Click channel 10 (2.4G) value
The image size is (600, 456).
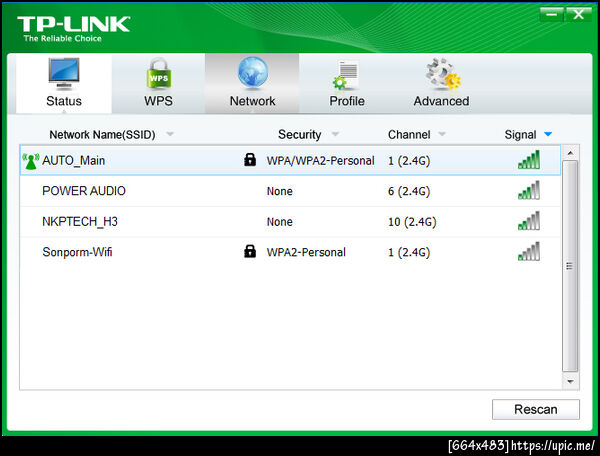pyautogui.click(x=412, y=222)
